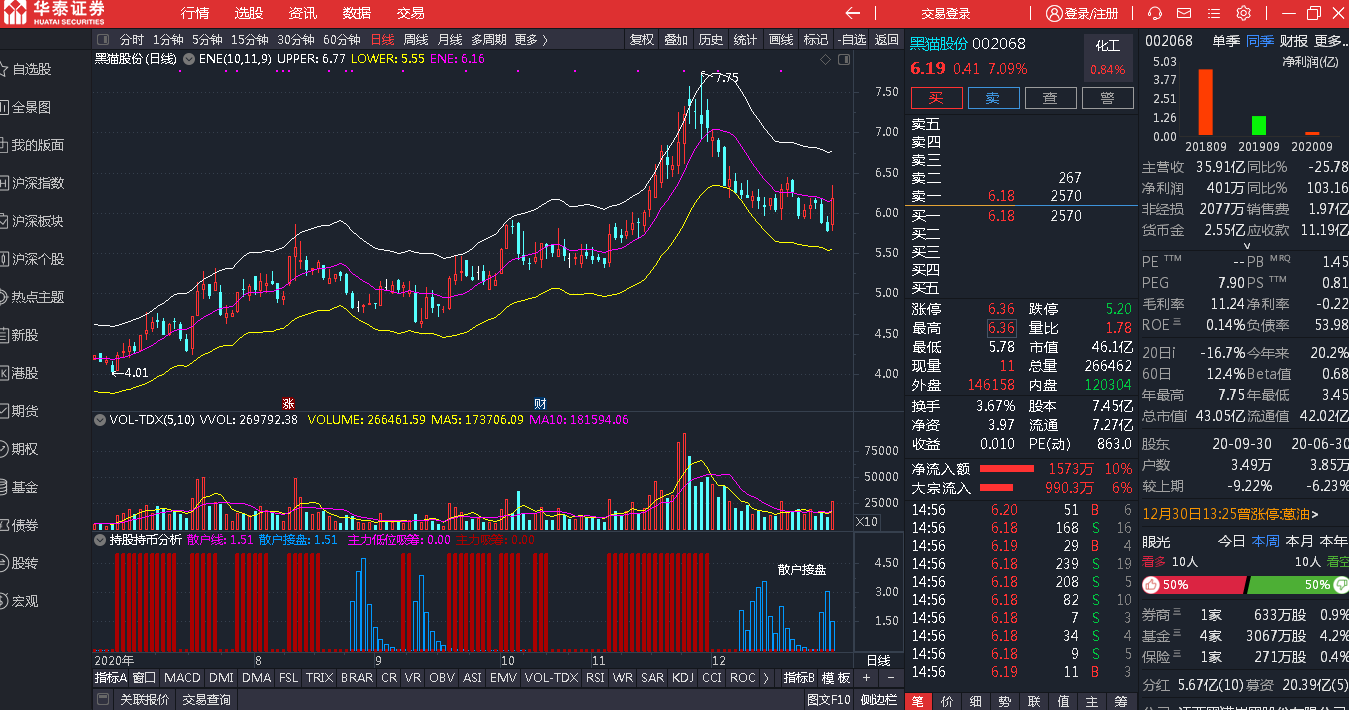Image resolution: width=1349 pixels, height=710 pixels.
Task: Open 热点主题 in left sidebar
Action: (x=38, y=297)
